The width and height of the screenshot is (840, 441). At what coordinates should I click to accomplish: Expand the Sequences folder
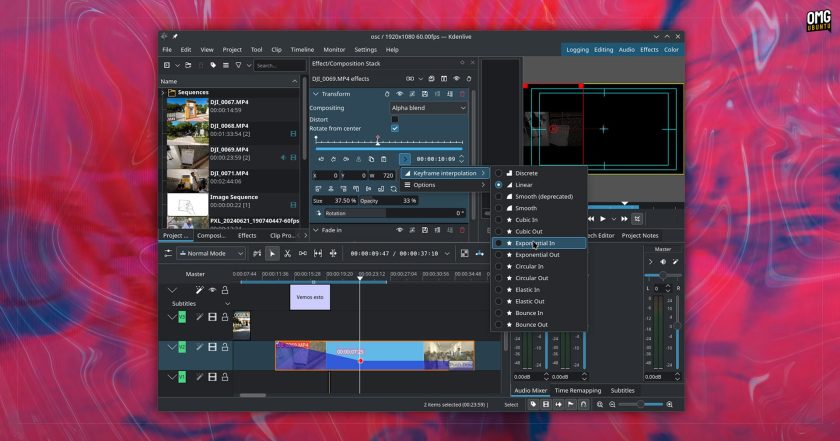(163, 93)
